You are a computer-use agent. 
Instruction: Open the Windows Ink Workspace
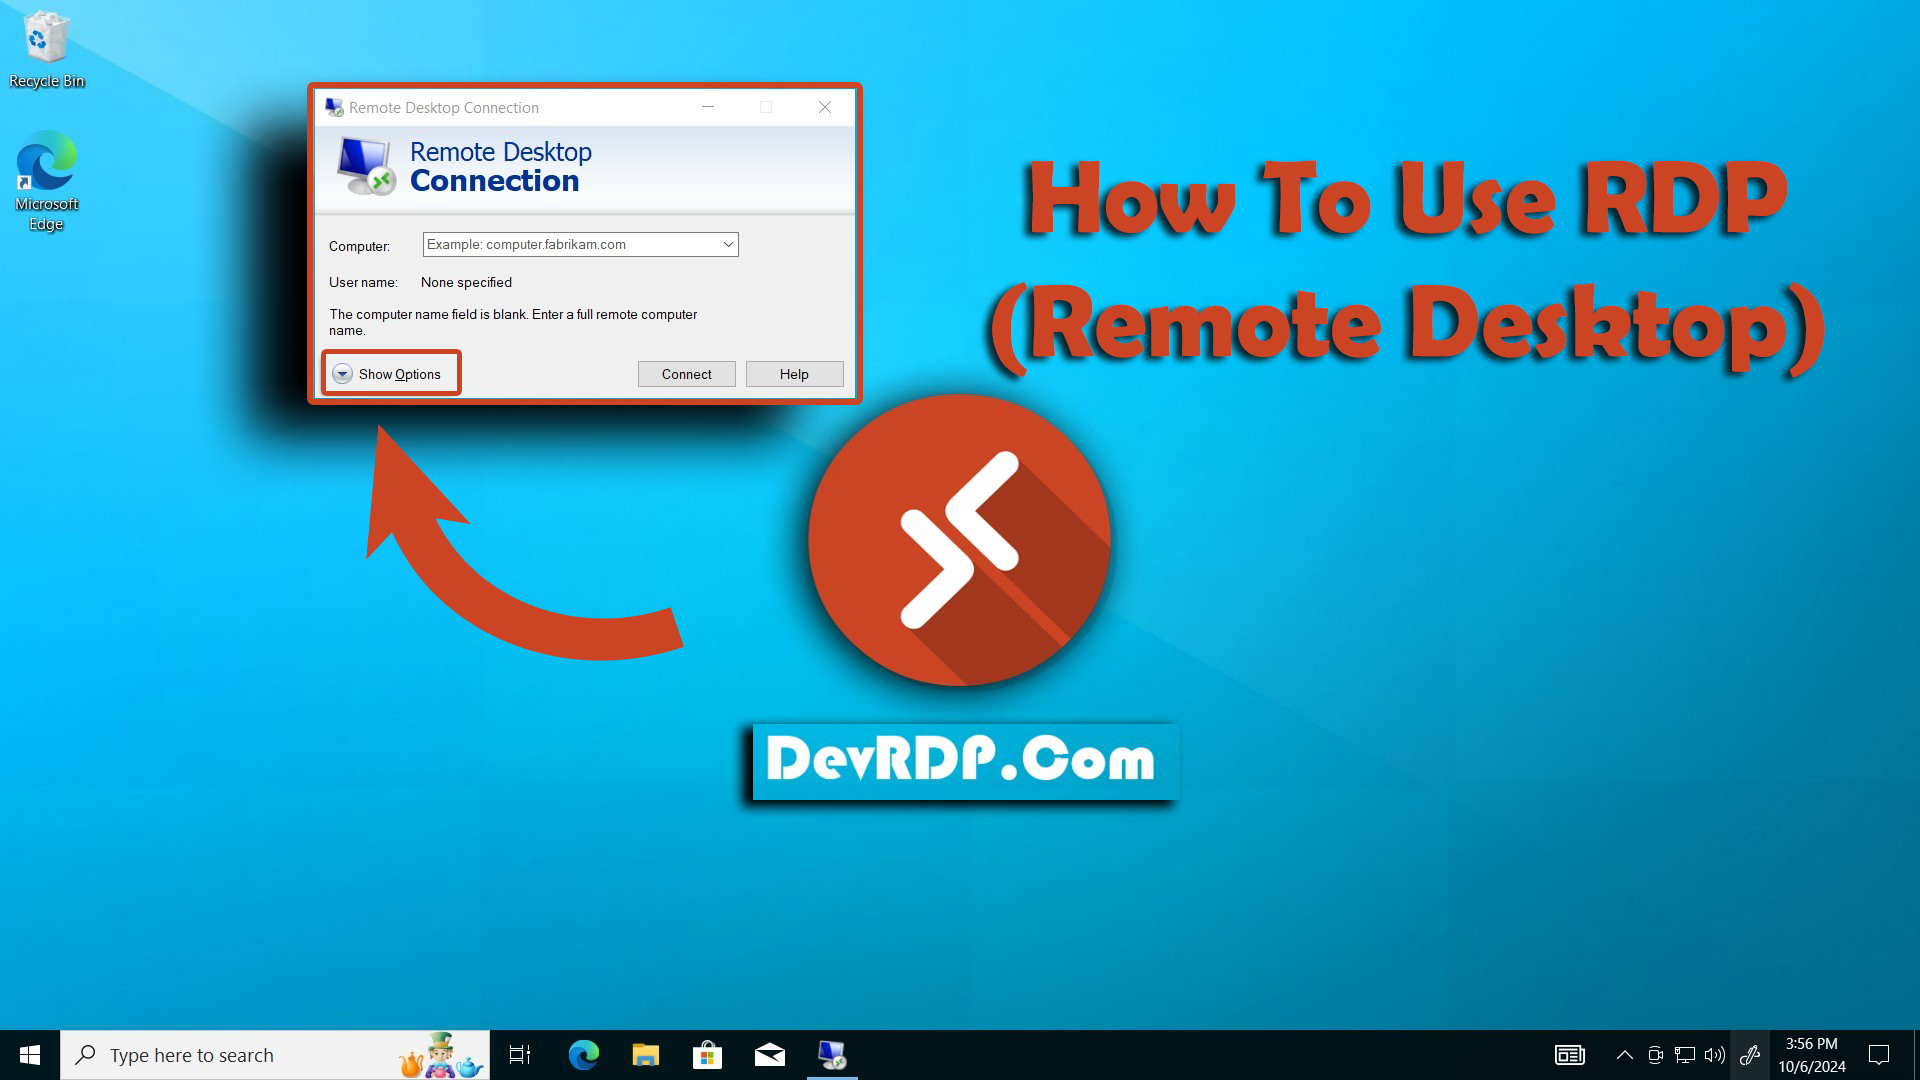(1750, 1055)
